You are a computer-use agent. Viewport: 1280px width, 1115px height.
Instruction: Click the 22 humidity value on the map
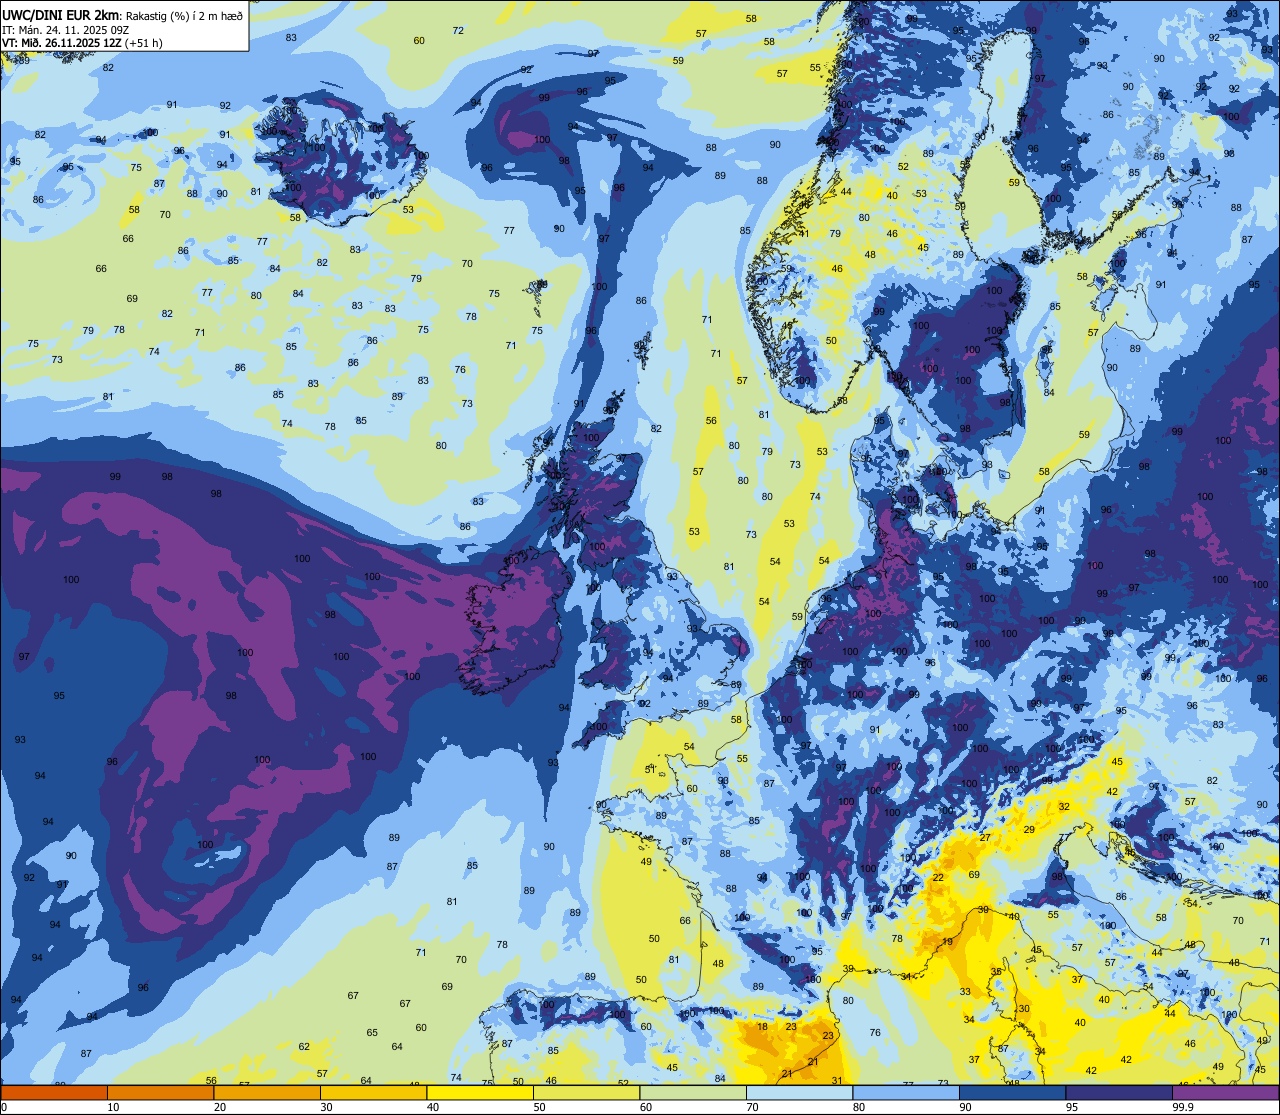point(938,877)
